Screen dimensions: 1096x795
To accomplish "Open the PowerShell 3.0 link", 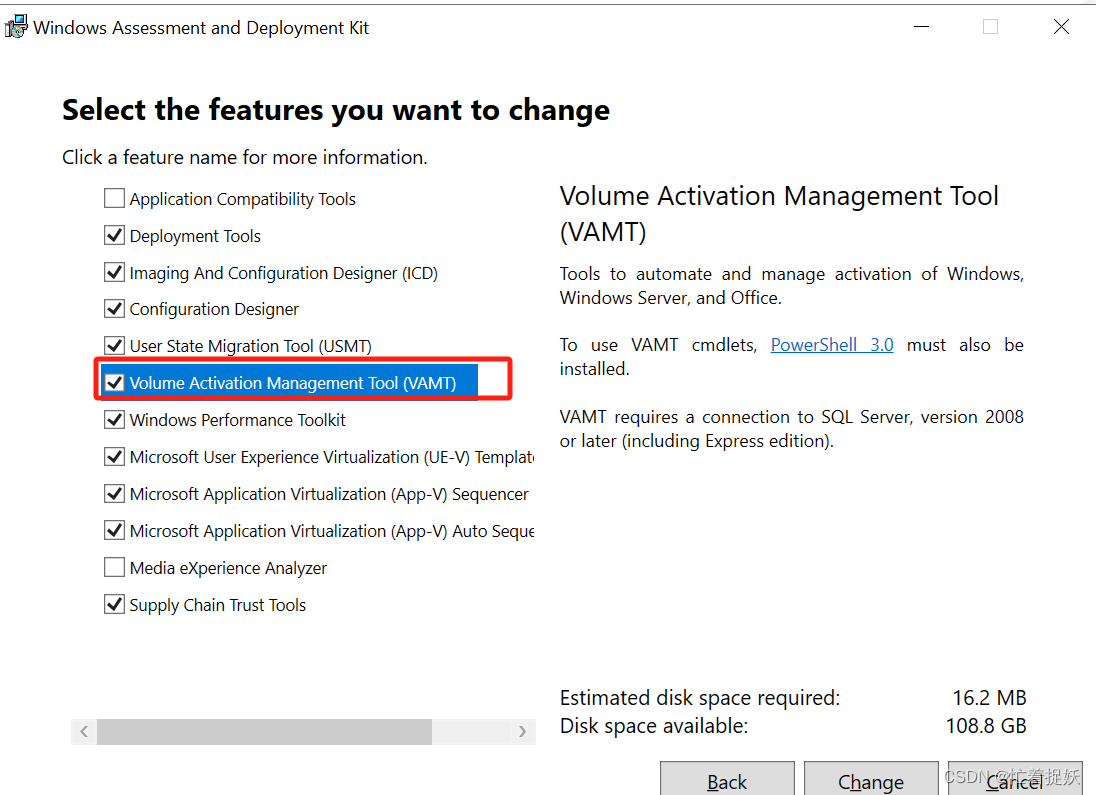I will [x=832, y=345].
